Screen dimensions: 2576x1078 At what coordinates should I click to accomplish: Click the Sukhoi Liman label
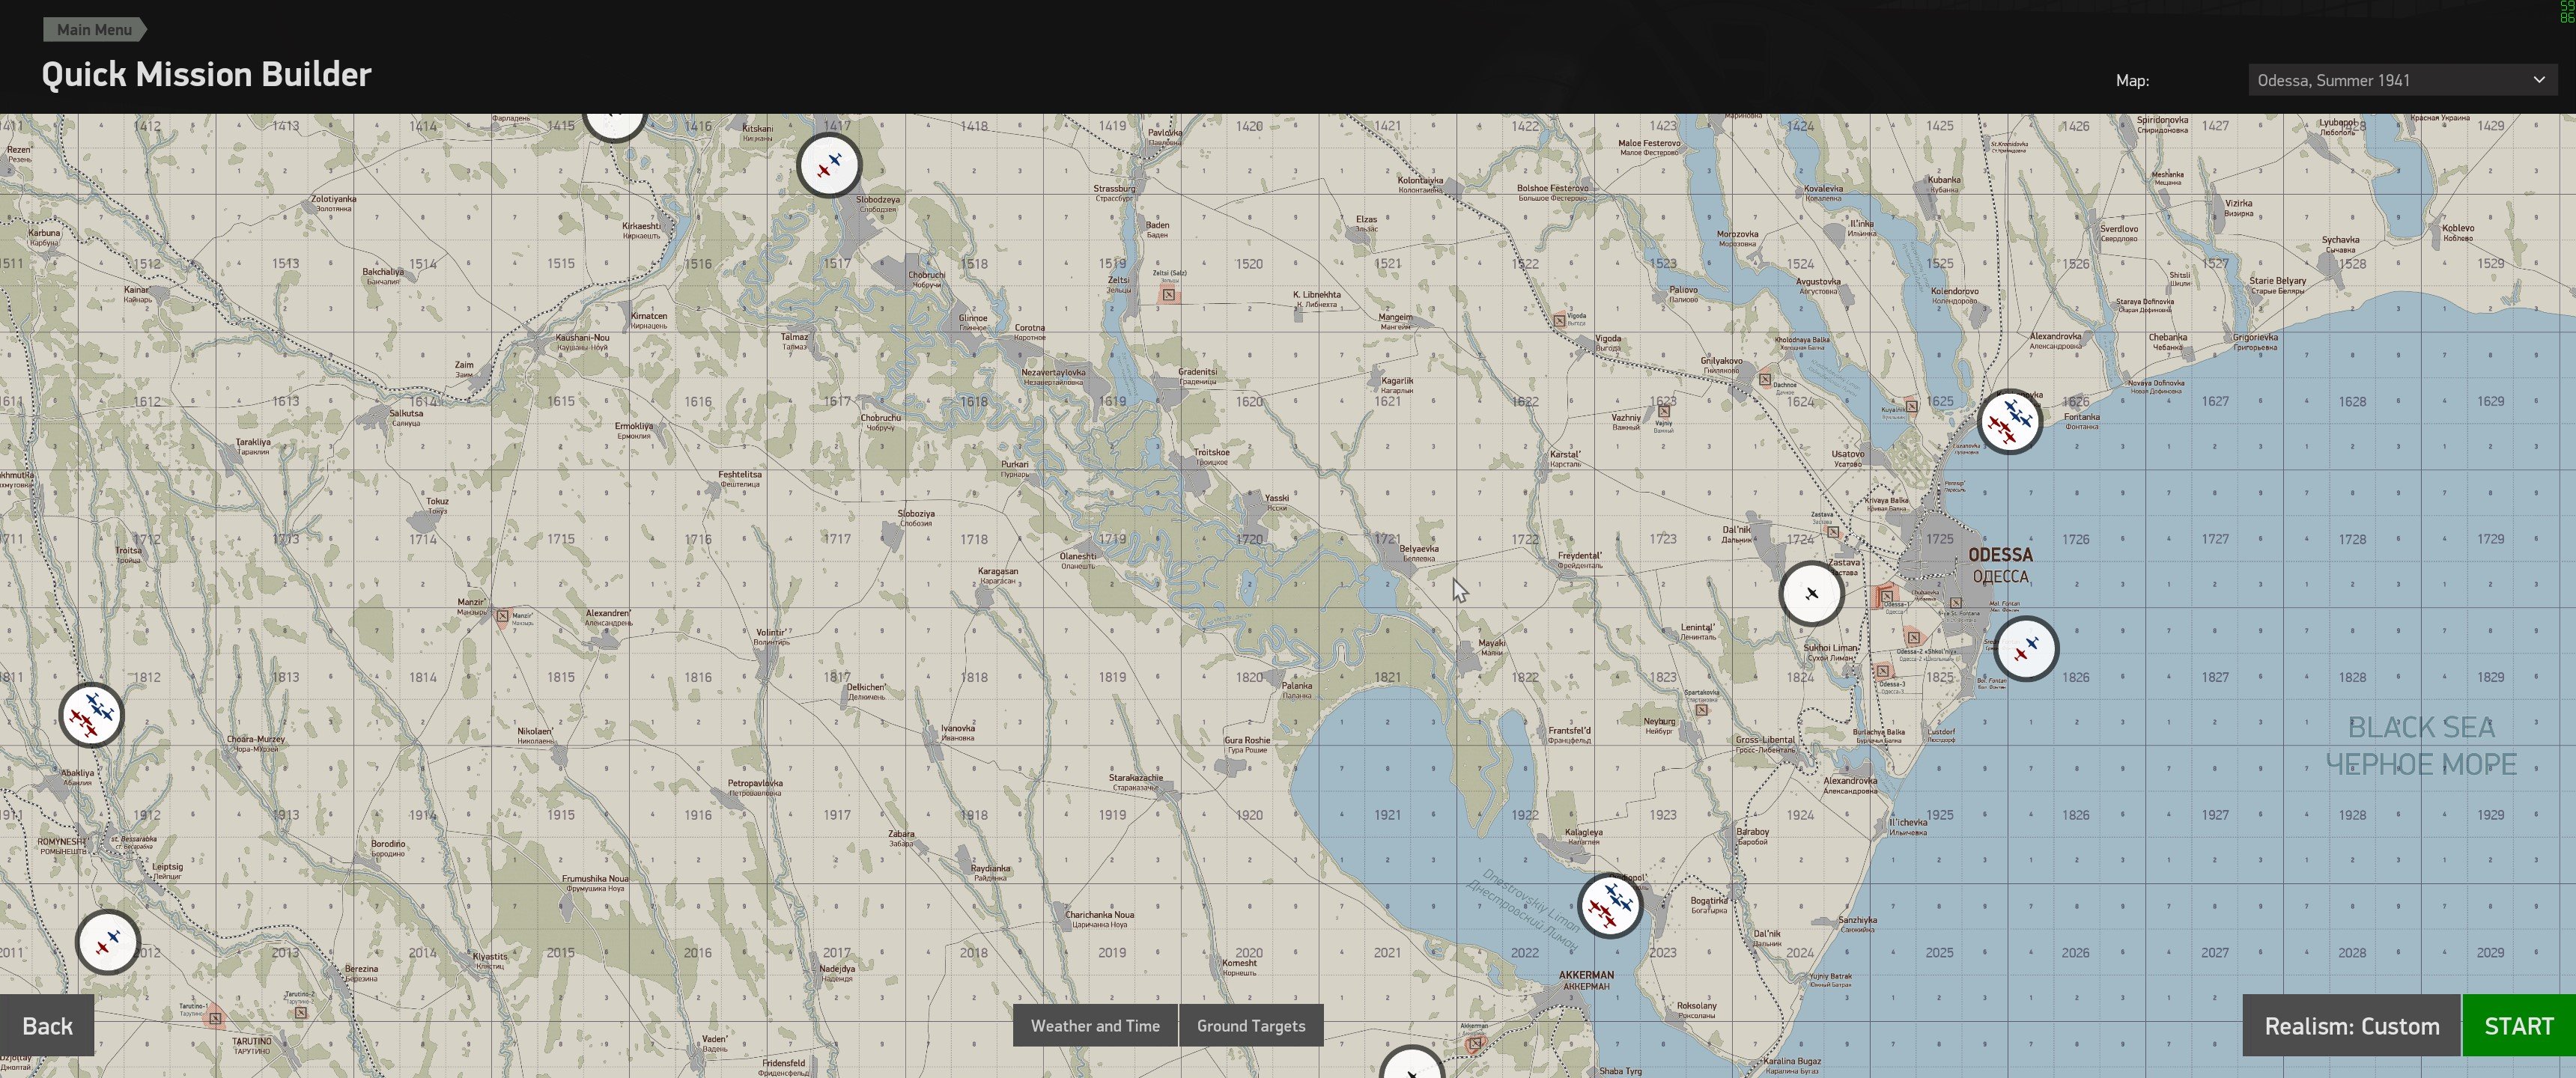(x=1831, y=648)
